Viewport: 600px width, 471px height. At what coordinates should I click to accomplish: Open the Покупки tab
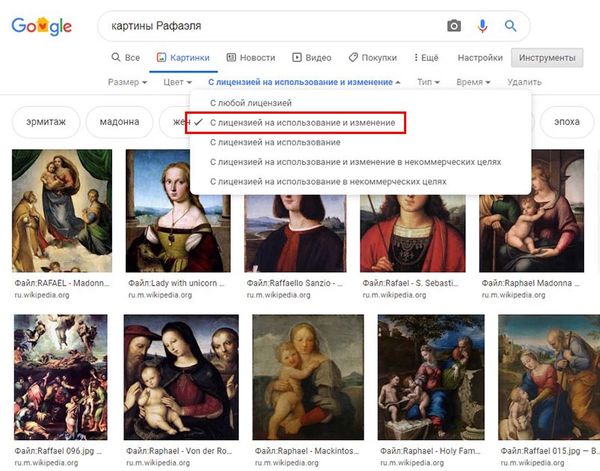click(373, 58)
